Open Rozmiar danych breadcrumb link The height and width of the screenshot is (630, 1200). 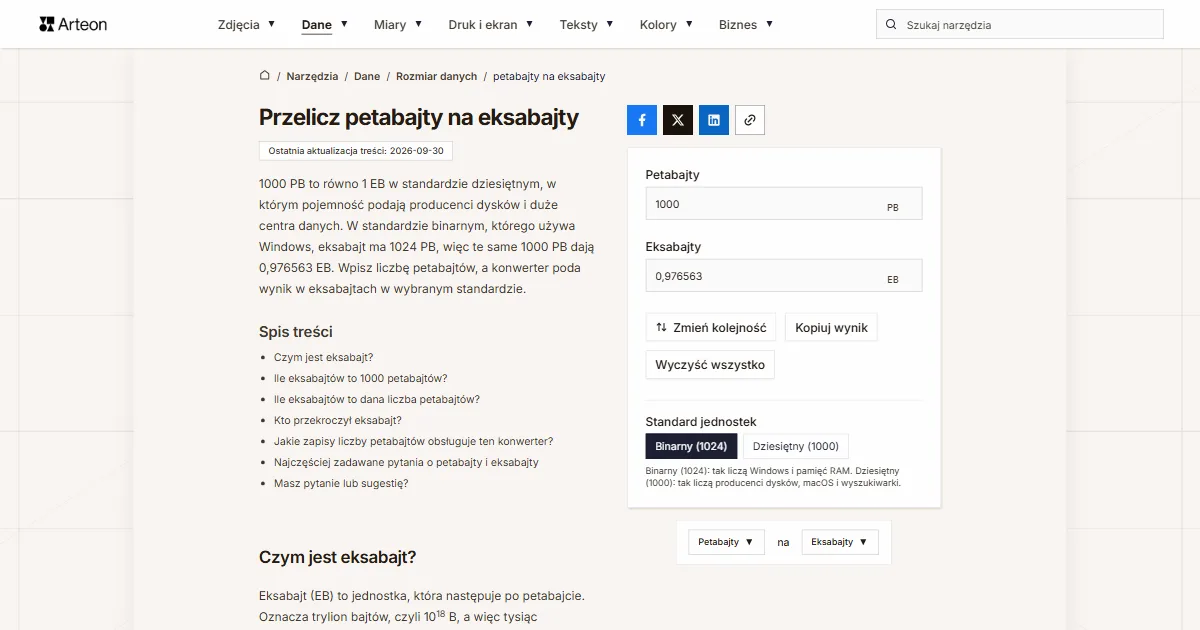pyautogui.click(x=437, y=76)
